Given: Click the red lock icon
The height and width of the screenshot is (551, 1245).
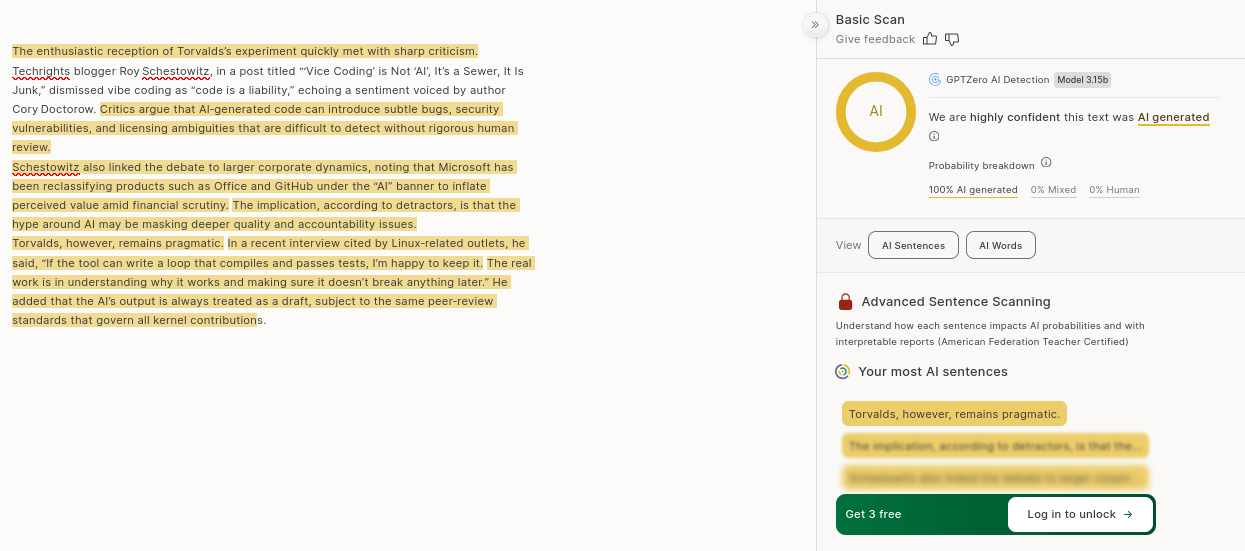Looking at the screenshot, I should point(845,302).
